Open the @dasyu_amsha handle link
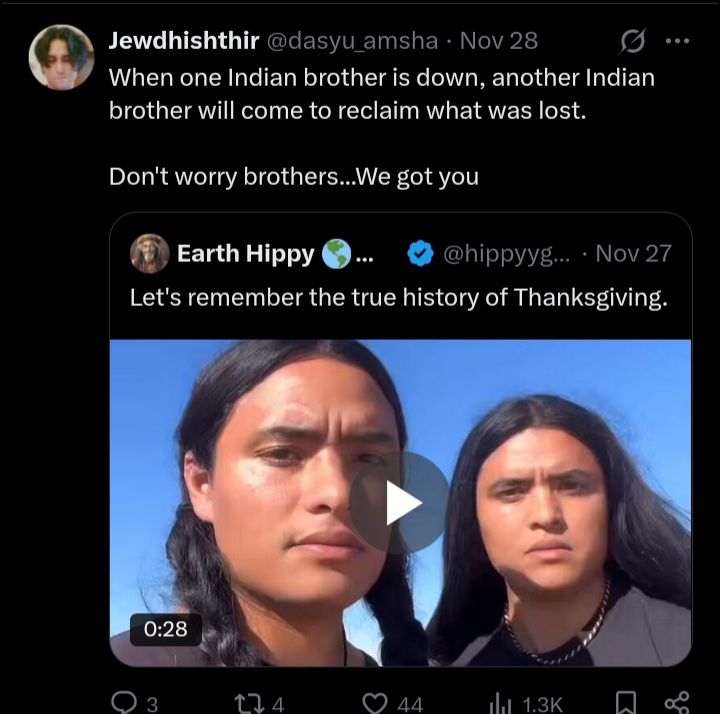The width and height of the screenshot is (720, 714). click(x=352, y=41)
